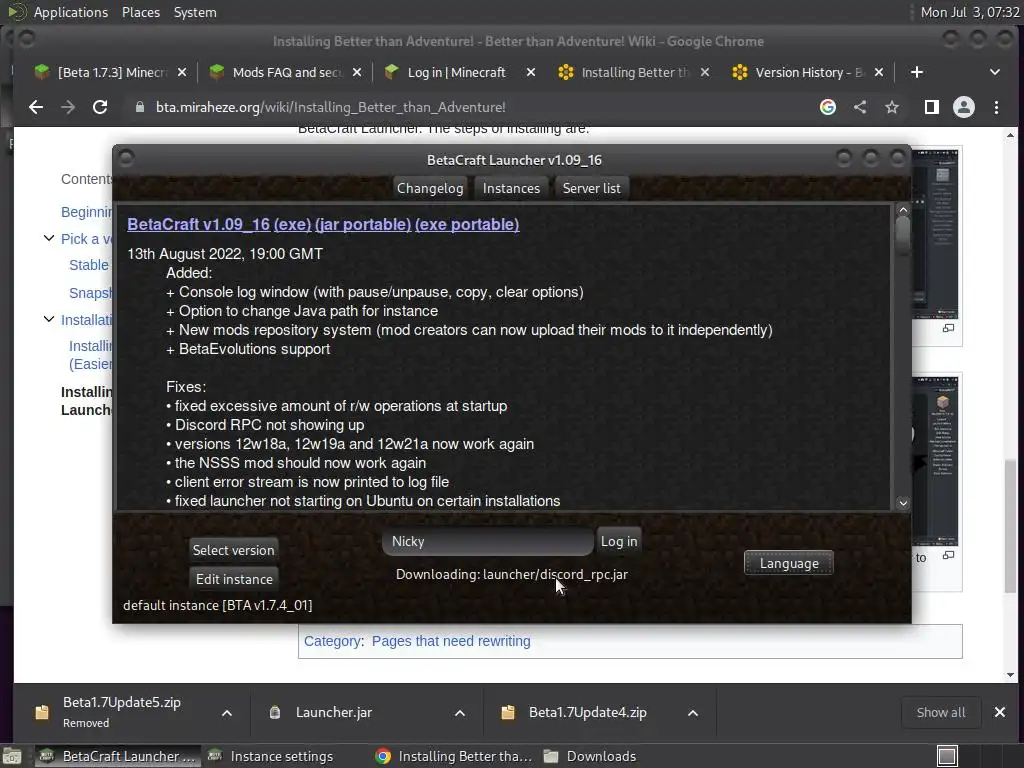The width and height of the screenshot is (1024, 768).
Task: Click the Nicky username input field
Action: 488,541
